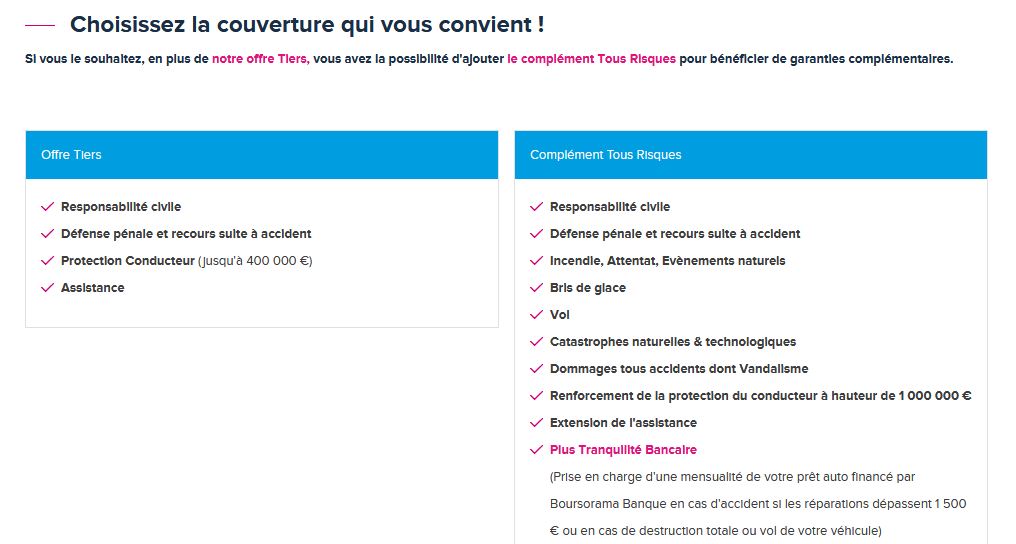Image resolution: width=1016 pixels, height=544 pixels.
Task: Click Renforcement de la protection du conducteur item
Action: [x=761, y=396]
